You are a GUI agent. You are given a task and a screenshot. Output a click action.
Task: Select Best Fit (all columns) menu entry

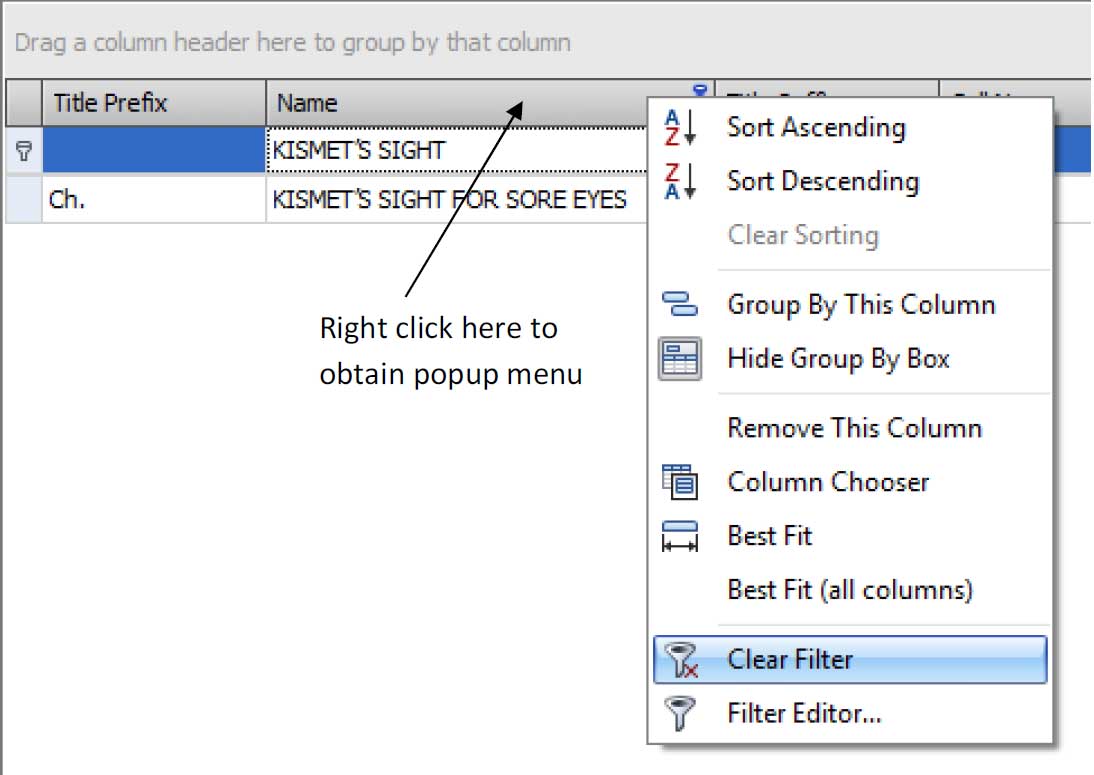tap(849, 590)
